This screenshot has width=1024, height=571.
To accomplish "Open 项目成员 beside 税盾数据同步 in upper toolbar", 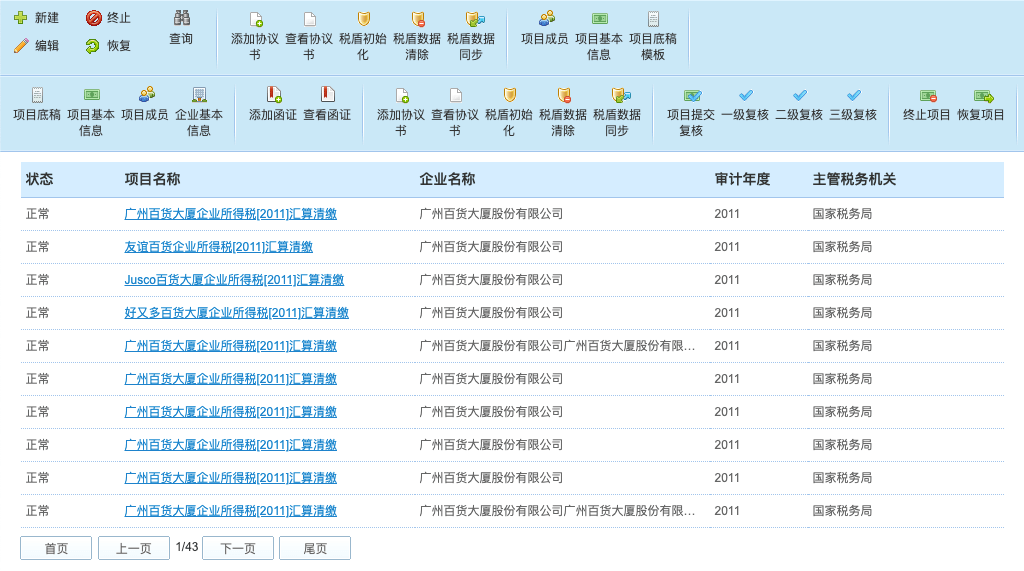I will (545, 29).
